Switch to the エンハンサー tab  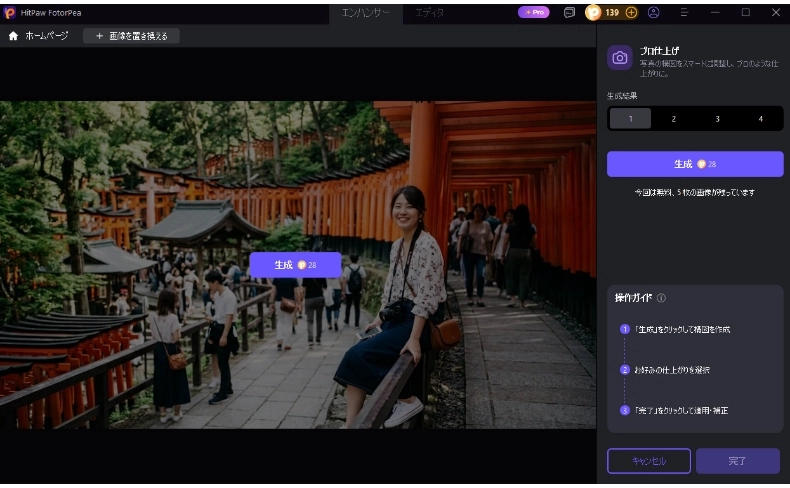[x=366, y=13]
